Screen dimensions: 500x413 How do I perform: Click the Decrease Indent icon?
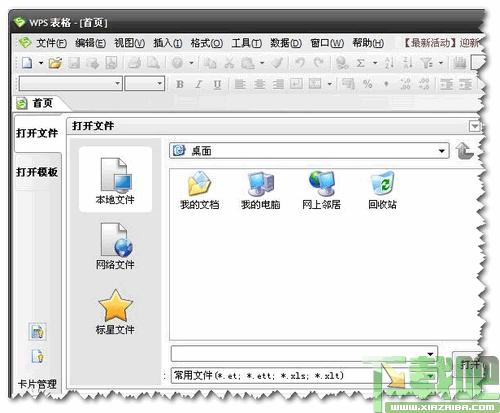pos(447,84)
